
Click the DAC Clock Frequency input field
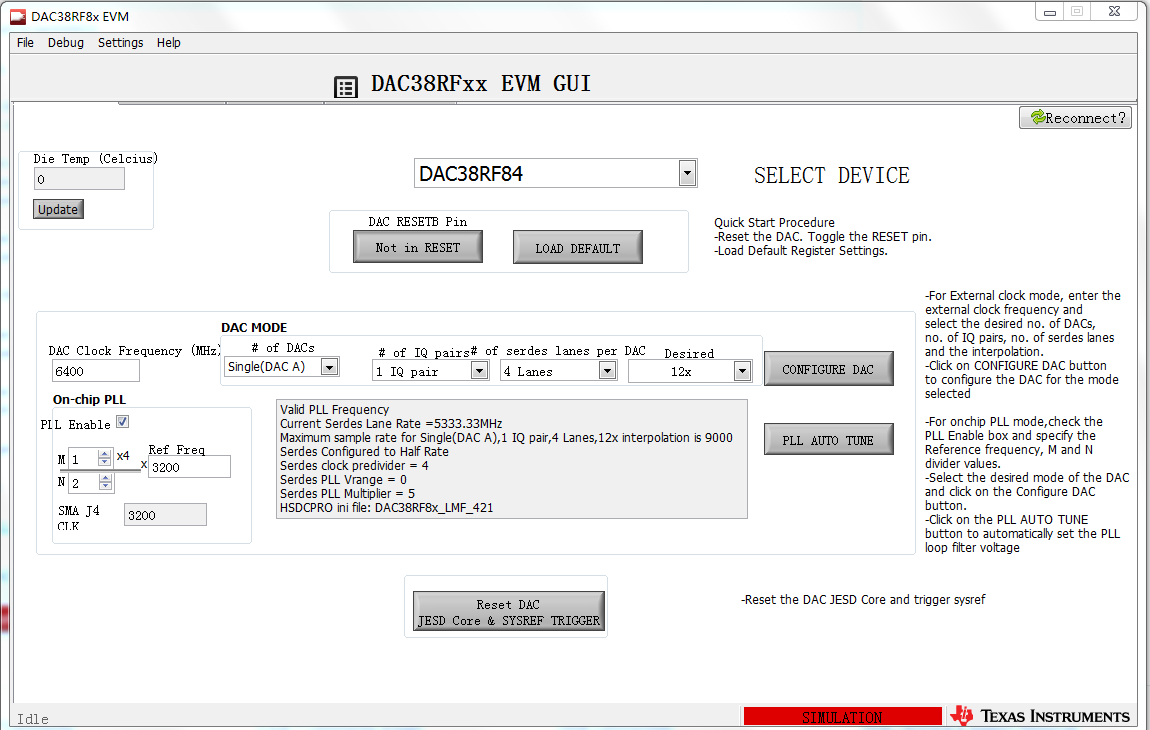pyautogui.click(x=95, y=371)
